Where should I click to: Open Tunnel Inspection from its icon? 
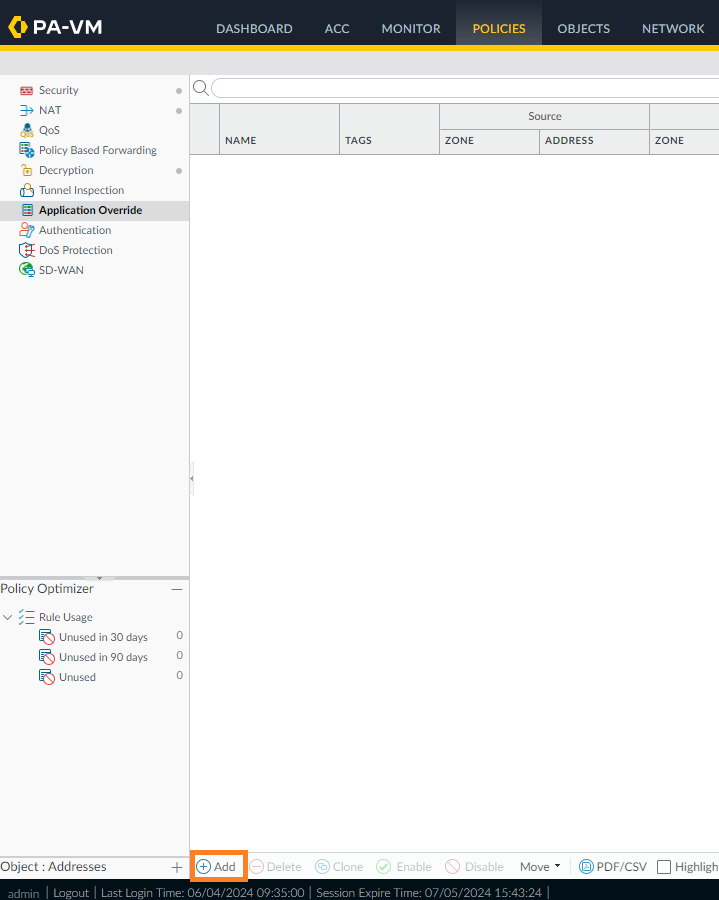point(27,190)
